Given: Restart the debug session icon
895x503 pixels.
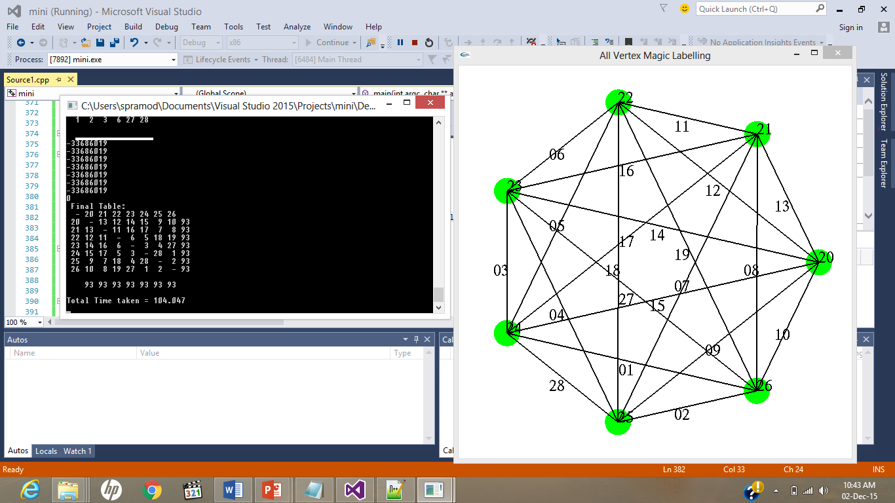Looking at the screenshot, I should coord(429,42).
